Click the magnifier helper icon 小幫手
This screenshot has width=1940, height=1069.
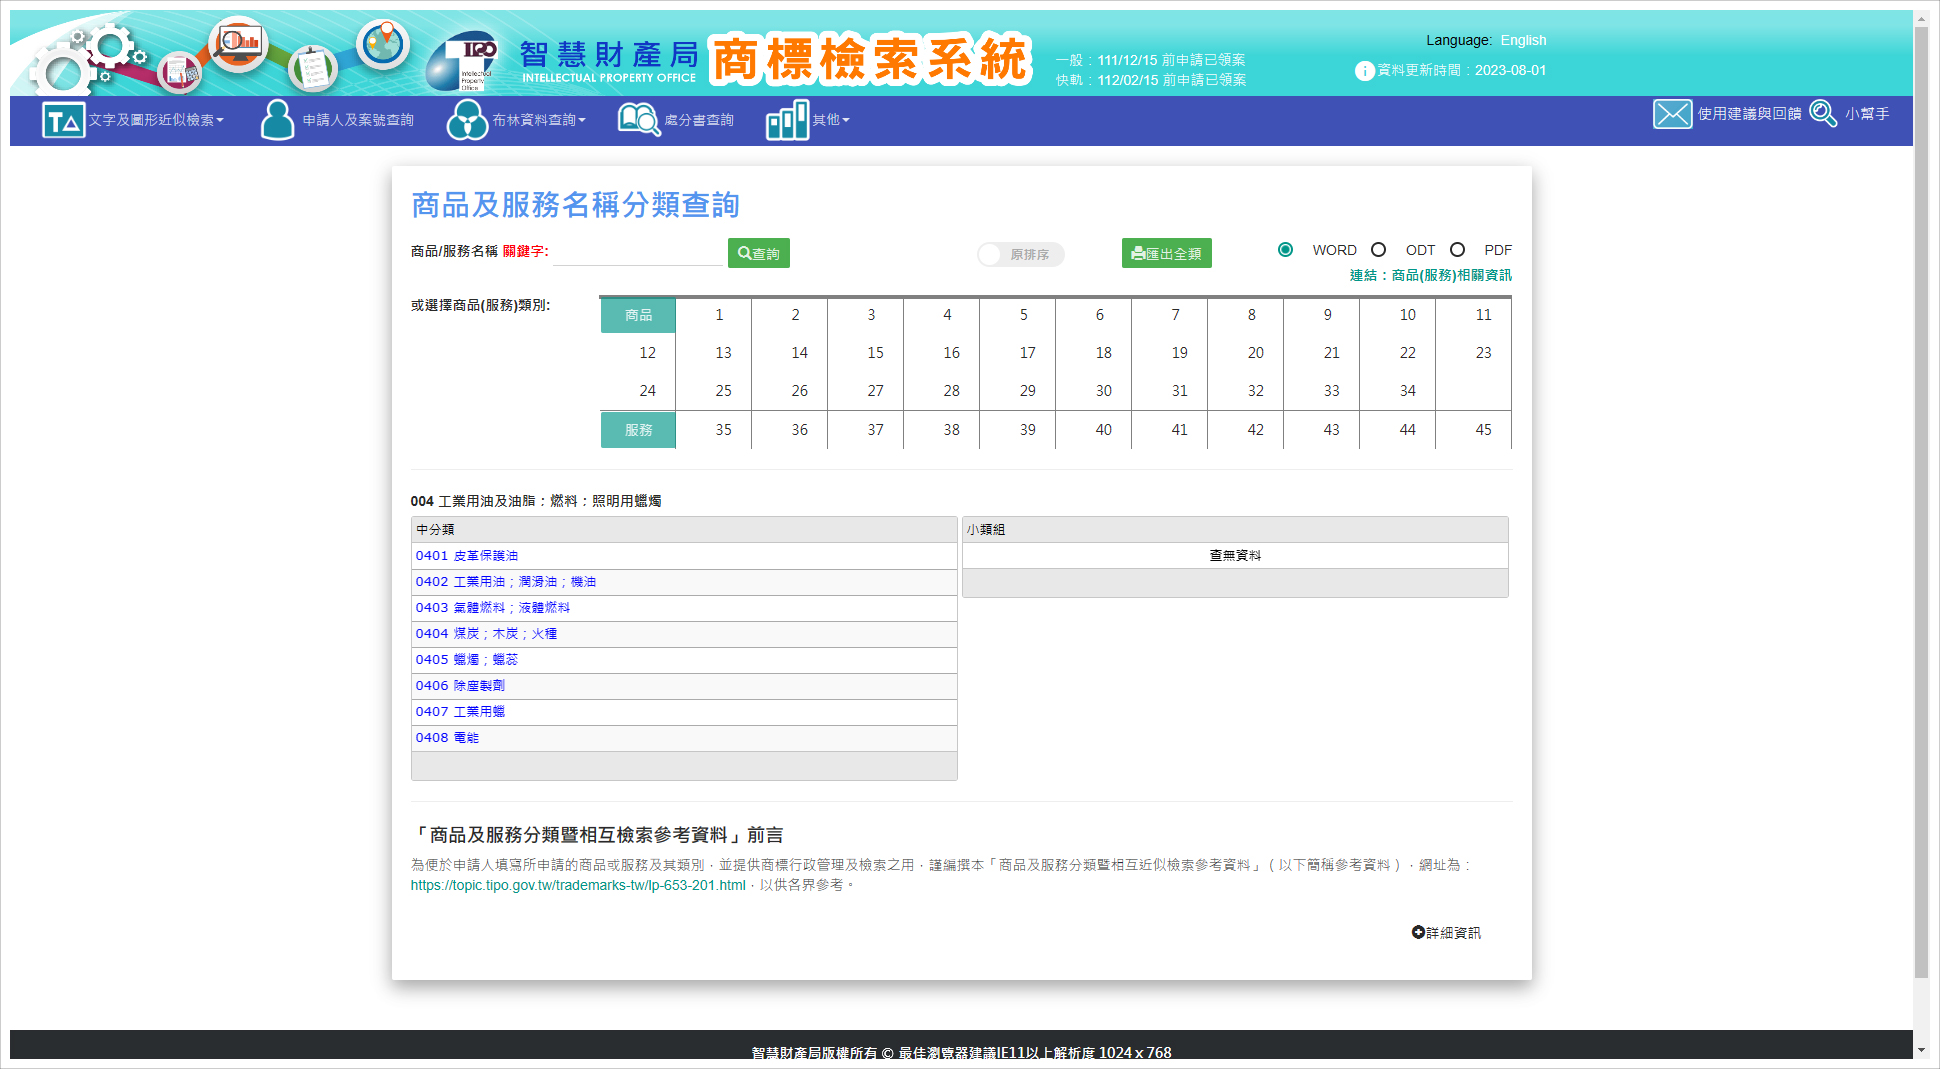click(x=1823, y=114)
